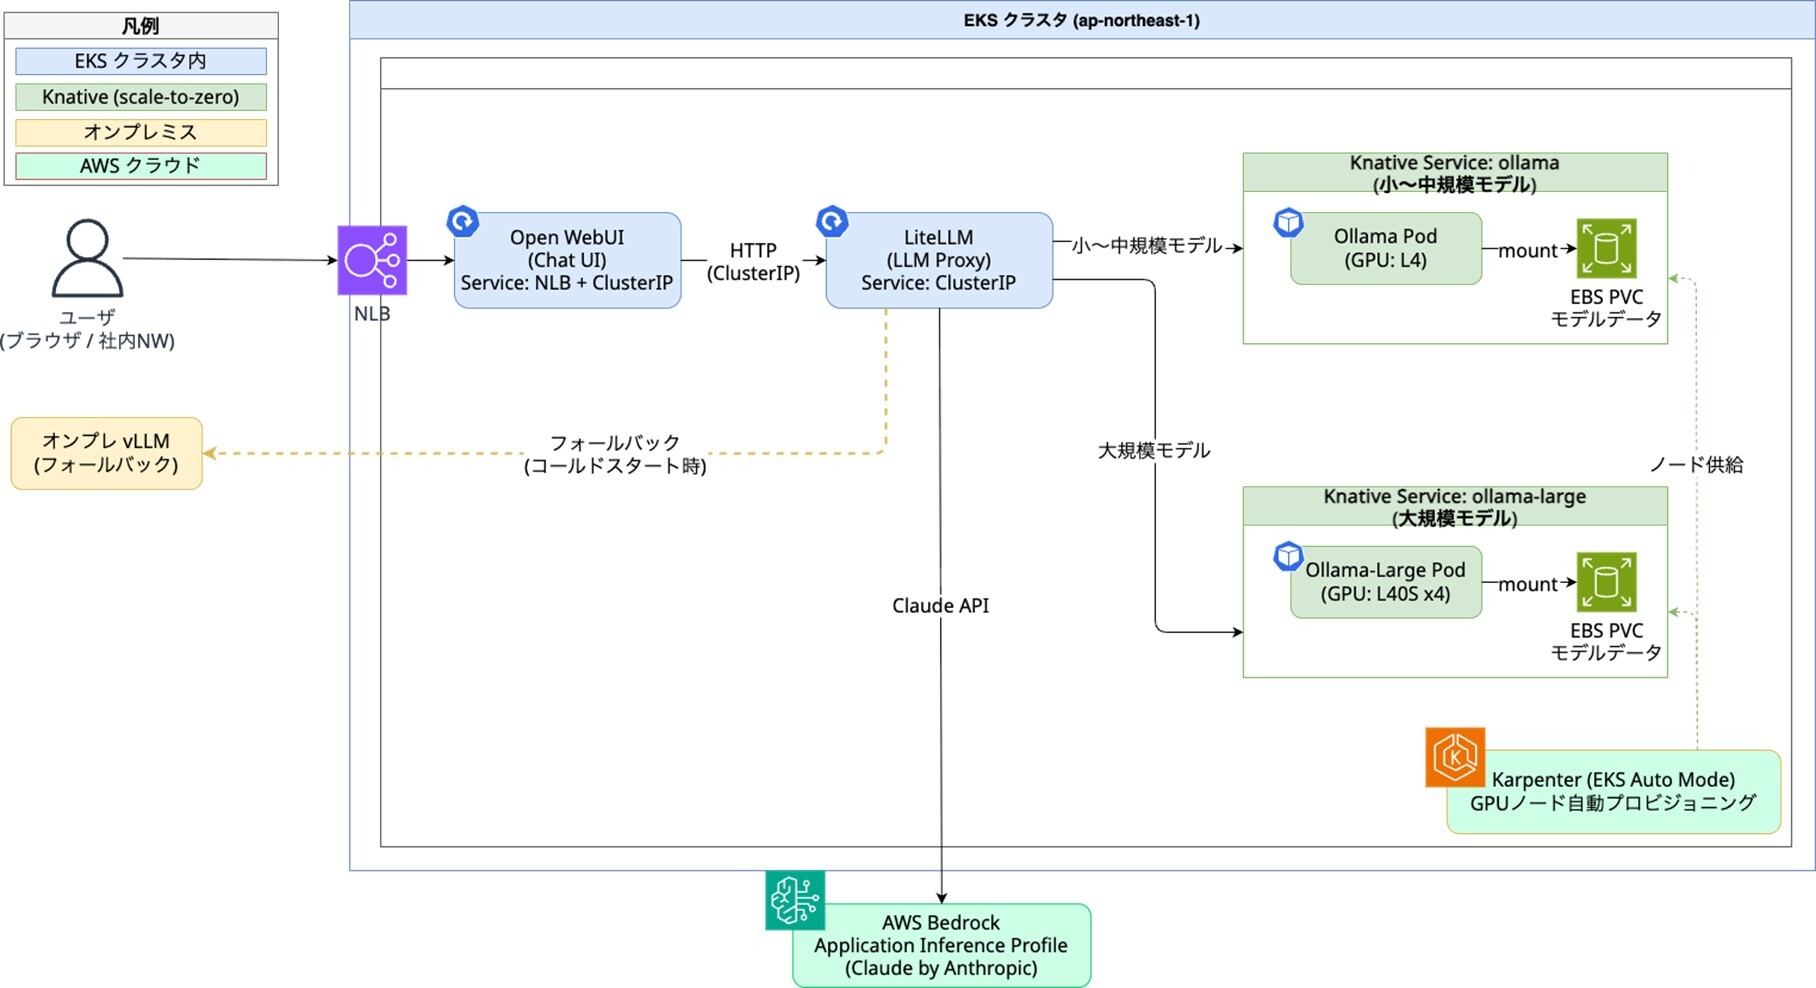Click the blue EKS クラスタ内 legend swatch
Screen dimensions: 1816x988
click(141, 61)
